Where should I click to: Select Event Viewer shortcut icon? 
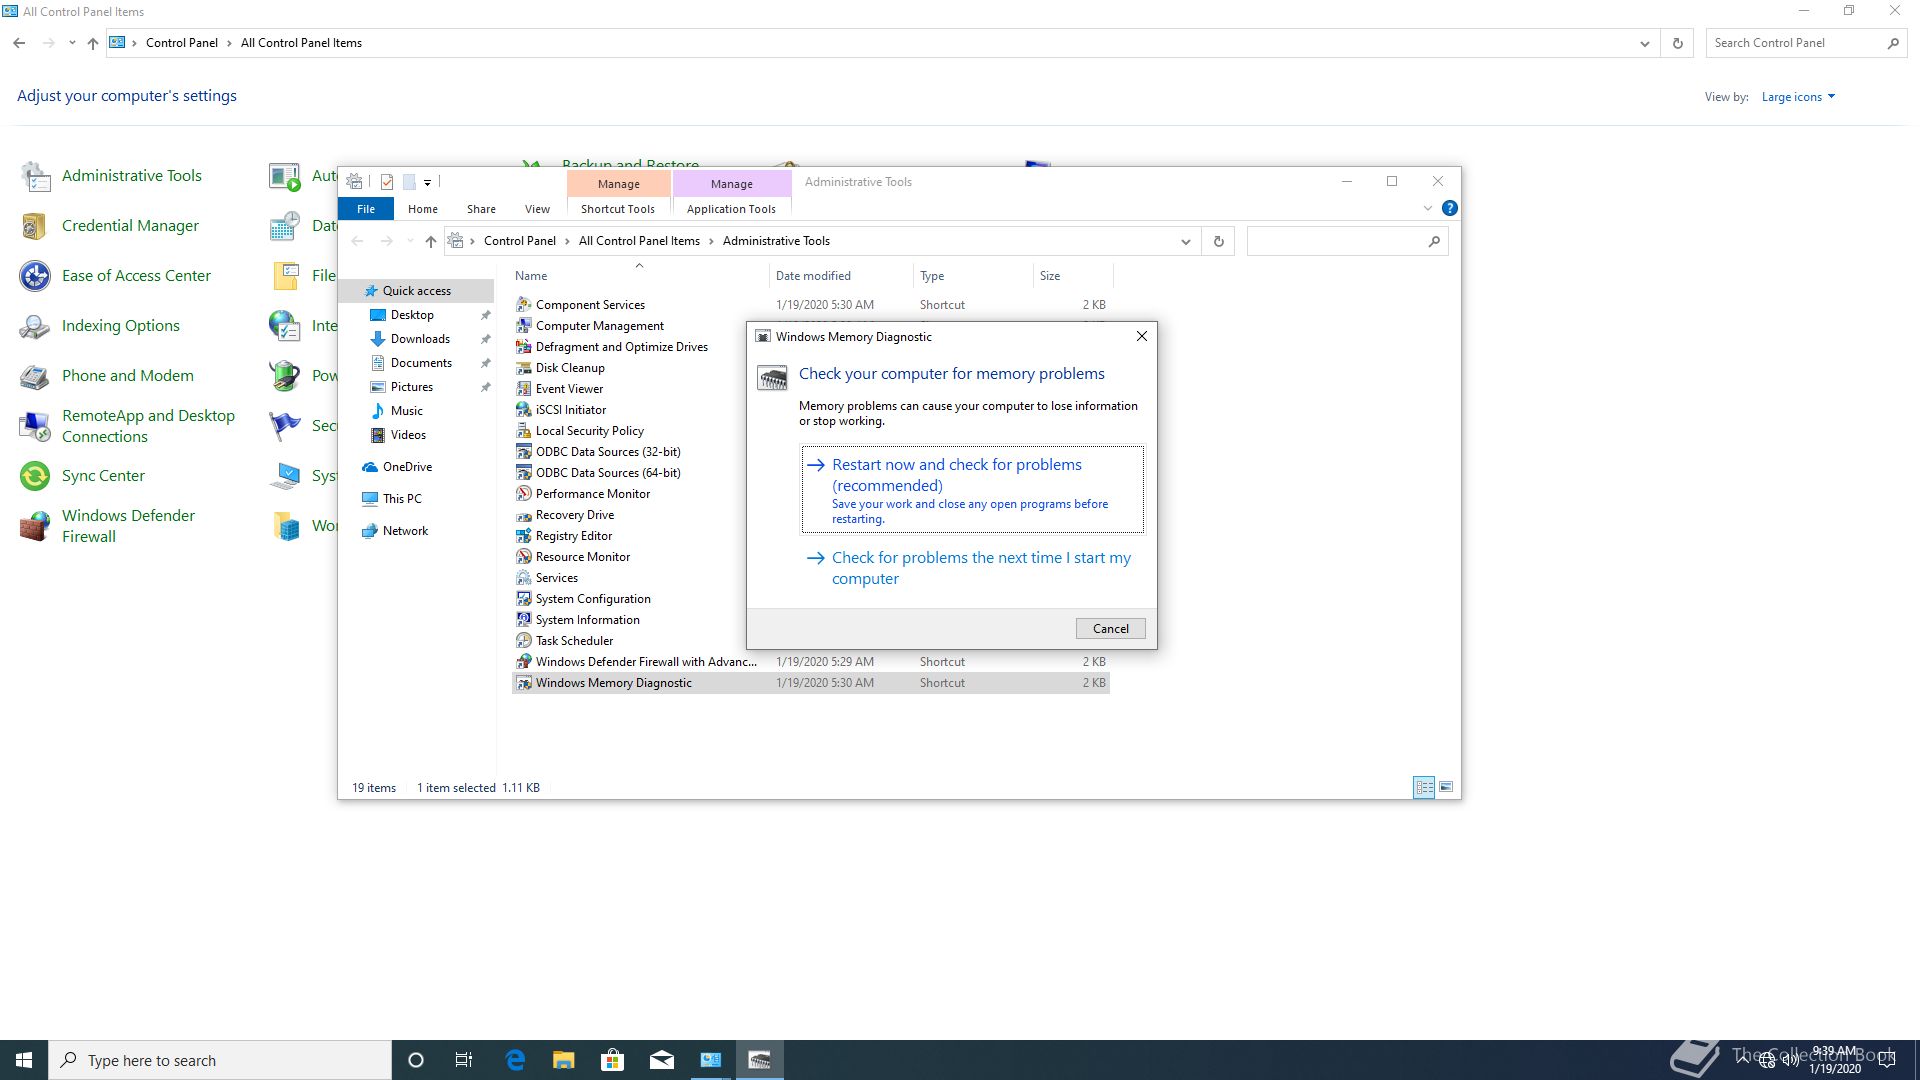click(x=523, y=388)
